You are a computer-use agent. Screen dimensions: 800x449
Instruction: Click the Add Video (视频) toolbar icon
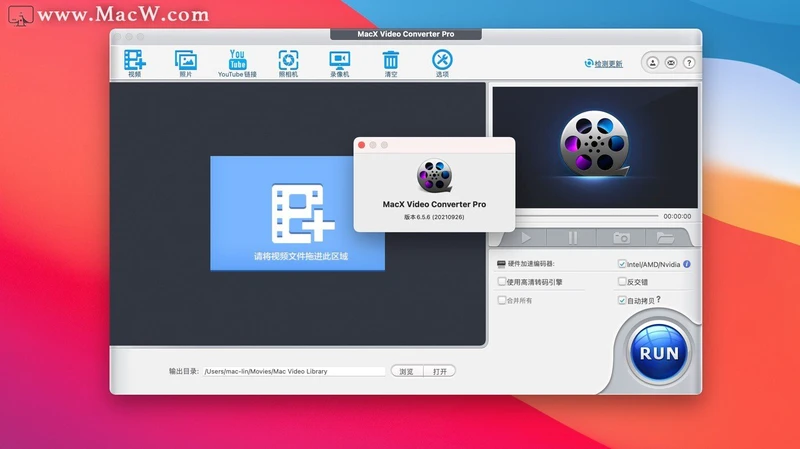point(135,63)
